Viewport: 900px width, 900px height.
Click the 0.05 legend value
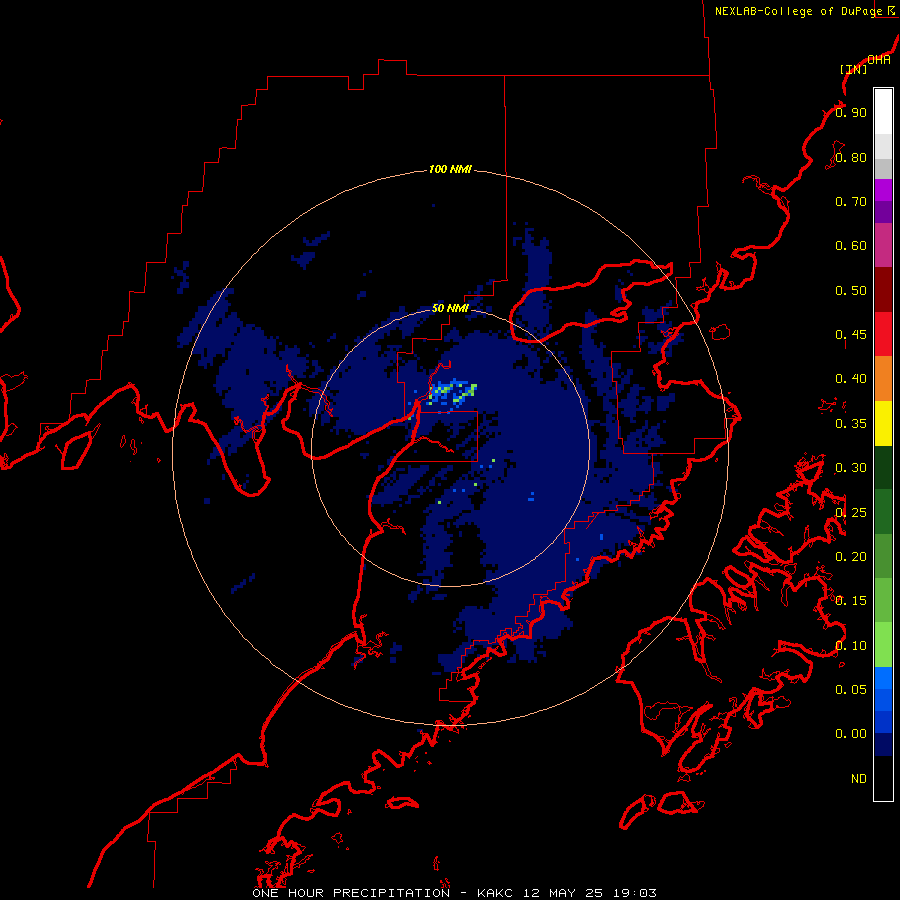coord(851,689)
